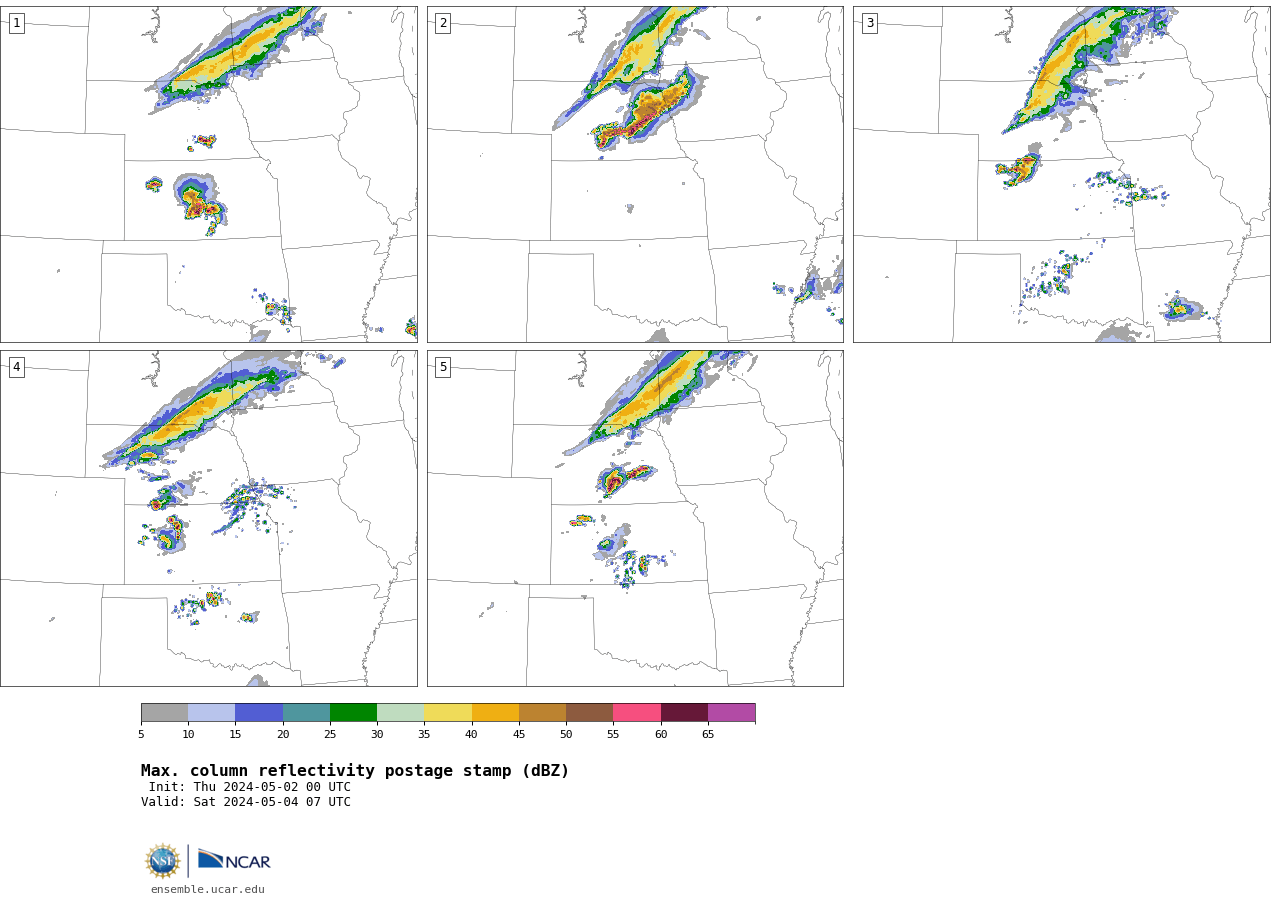Viewport: 1280px width, 901px height.
Task: Click the colorbar tick label 50
Action: [566, 734]
